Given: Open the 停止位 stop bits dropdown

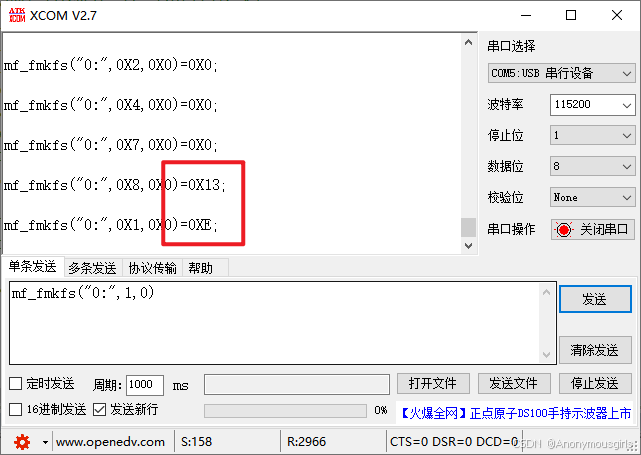Looking at the screenshot, I should pyautogui.click(x=592, y=135).
